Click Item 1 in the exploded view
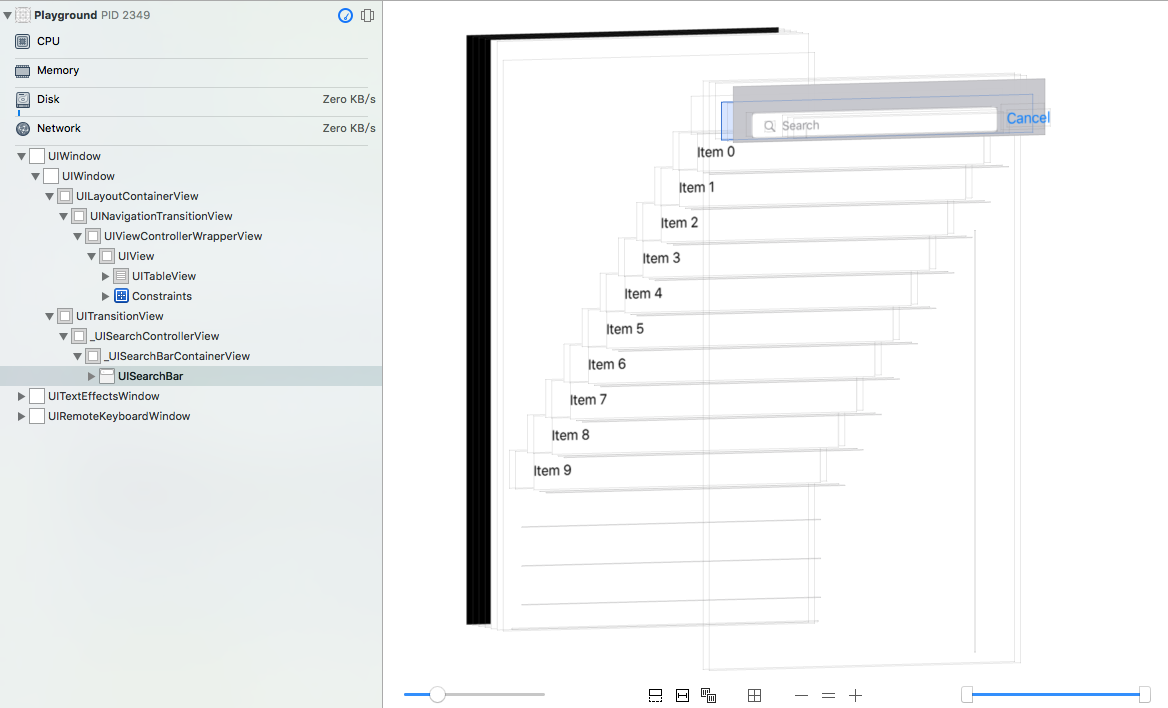 tap(696, 188)
